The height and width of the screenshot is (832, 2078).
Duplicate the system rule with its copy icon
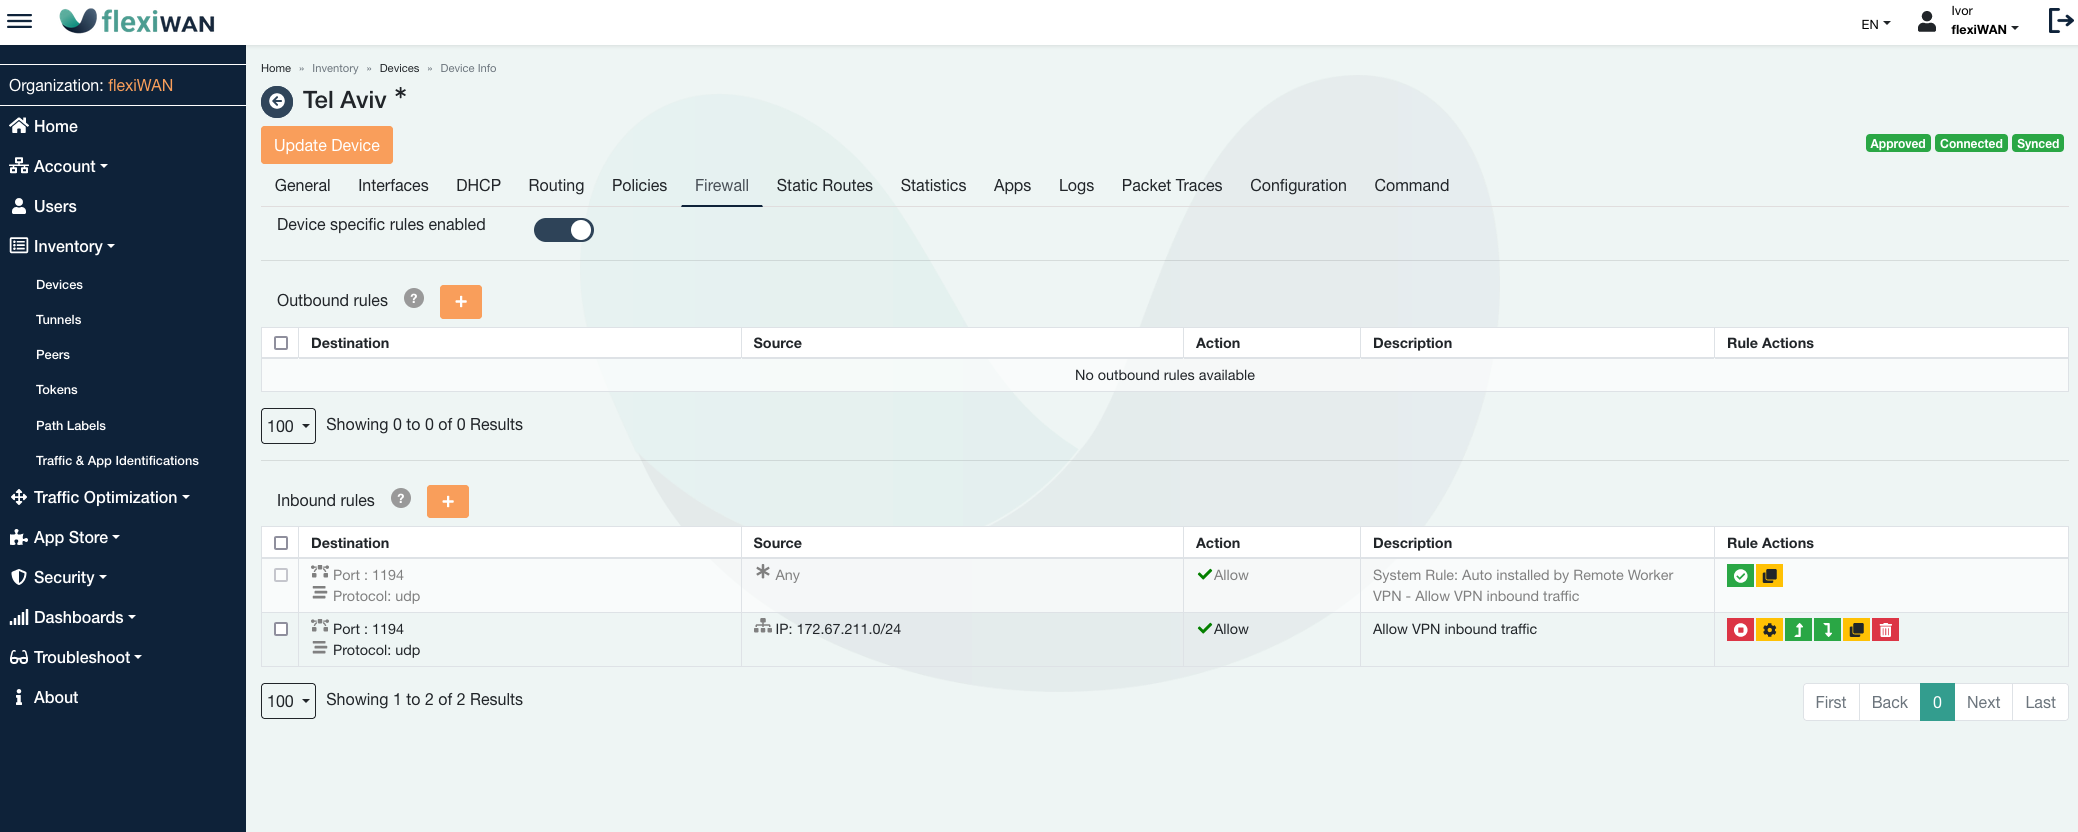(1769, 576)
